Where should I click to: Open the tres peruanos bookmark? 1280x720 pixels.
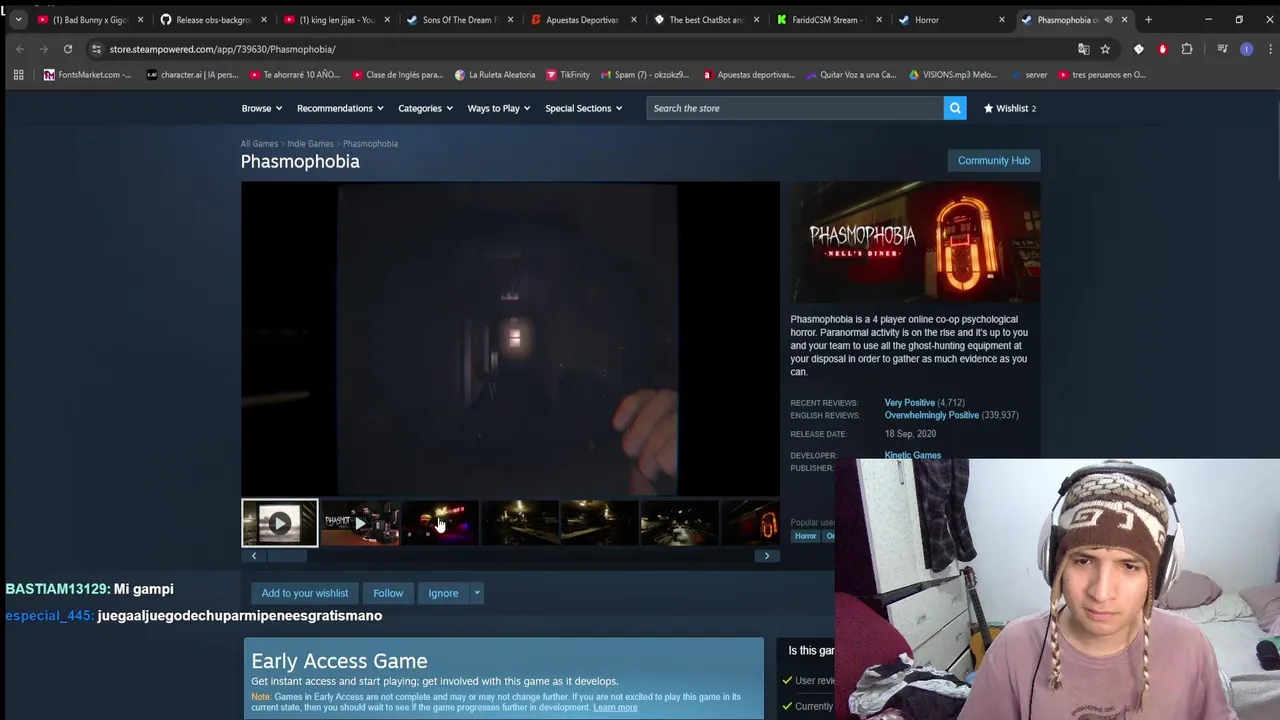(1102, 75)
